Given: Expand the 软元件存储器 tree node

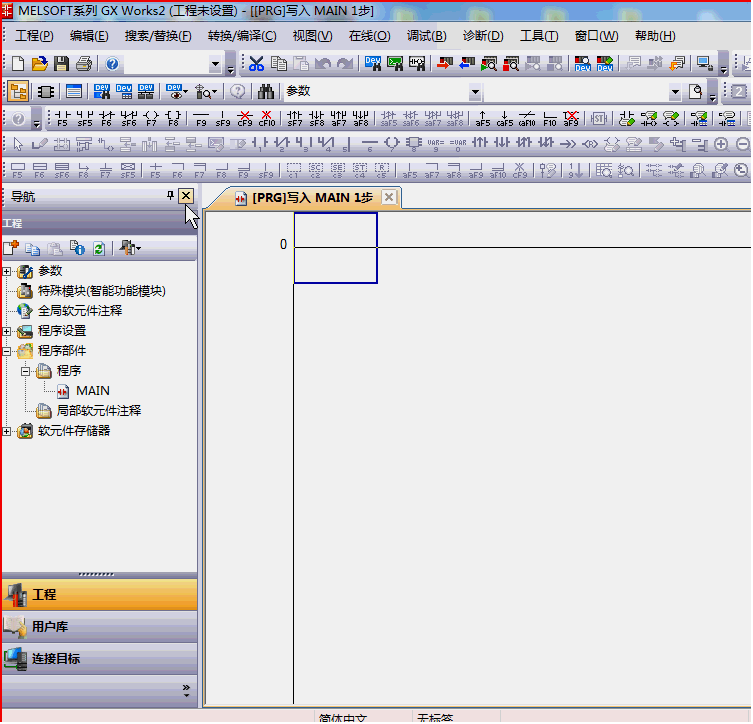Looking at the screenshot, I should tap(8, 431).
